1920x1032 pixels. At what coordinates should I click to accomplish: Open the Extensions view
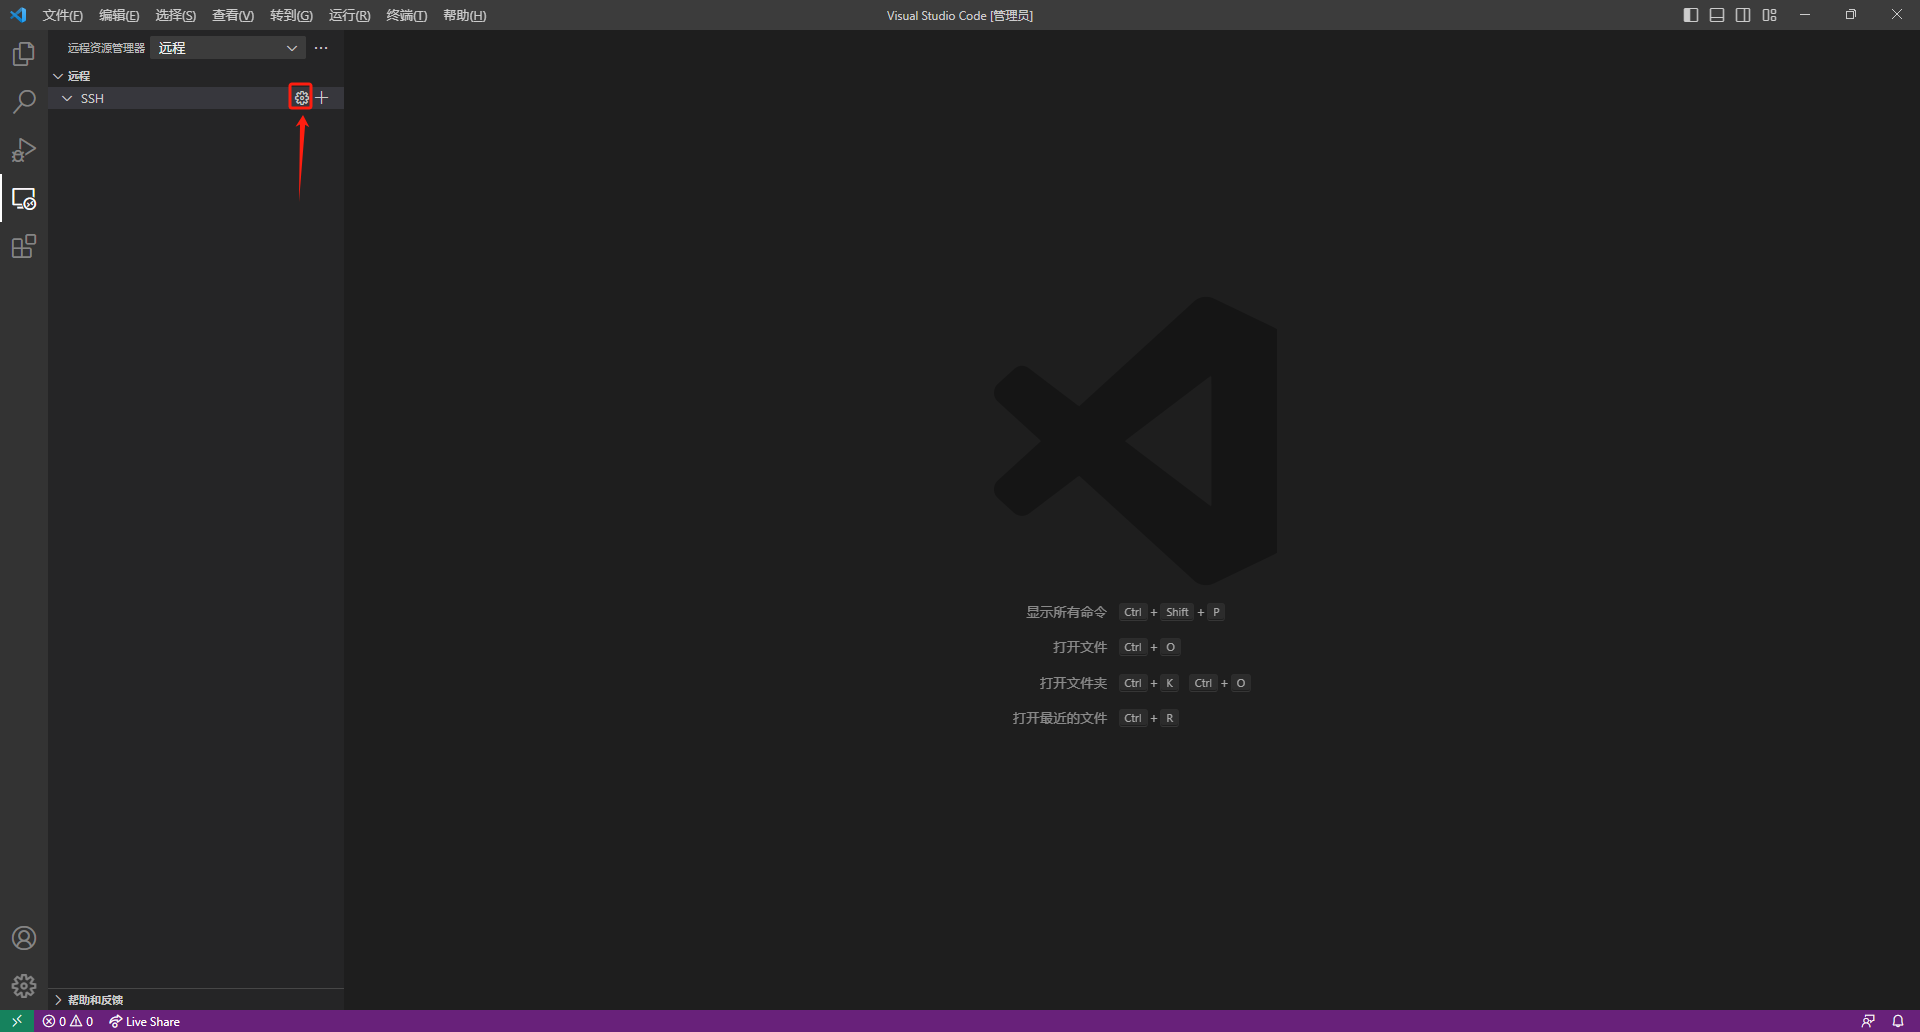(x=24, y=246)
